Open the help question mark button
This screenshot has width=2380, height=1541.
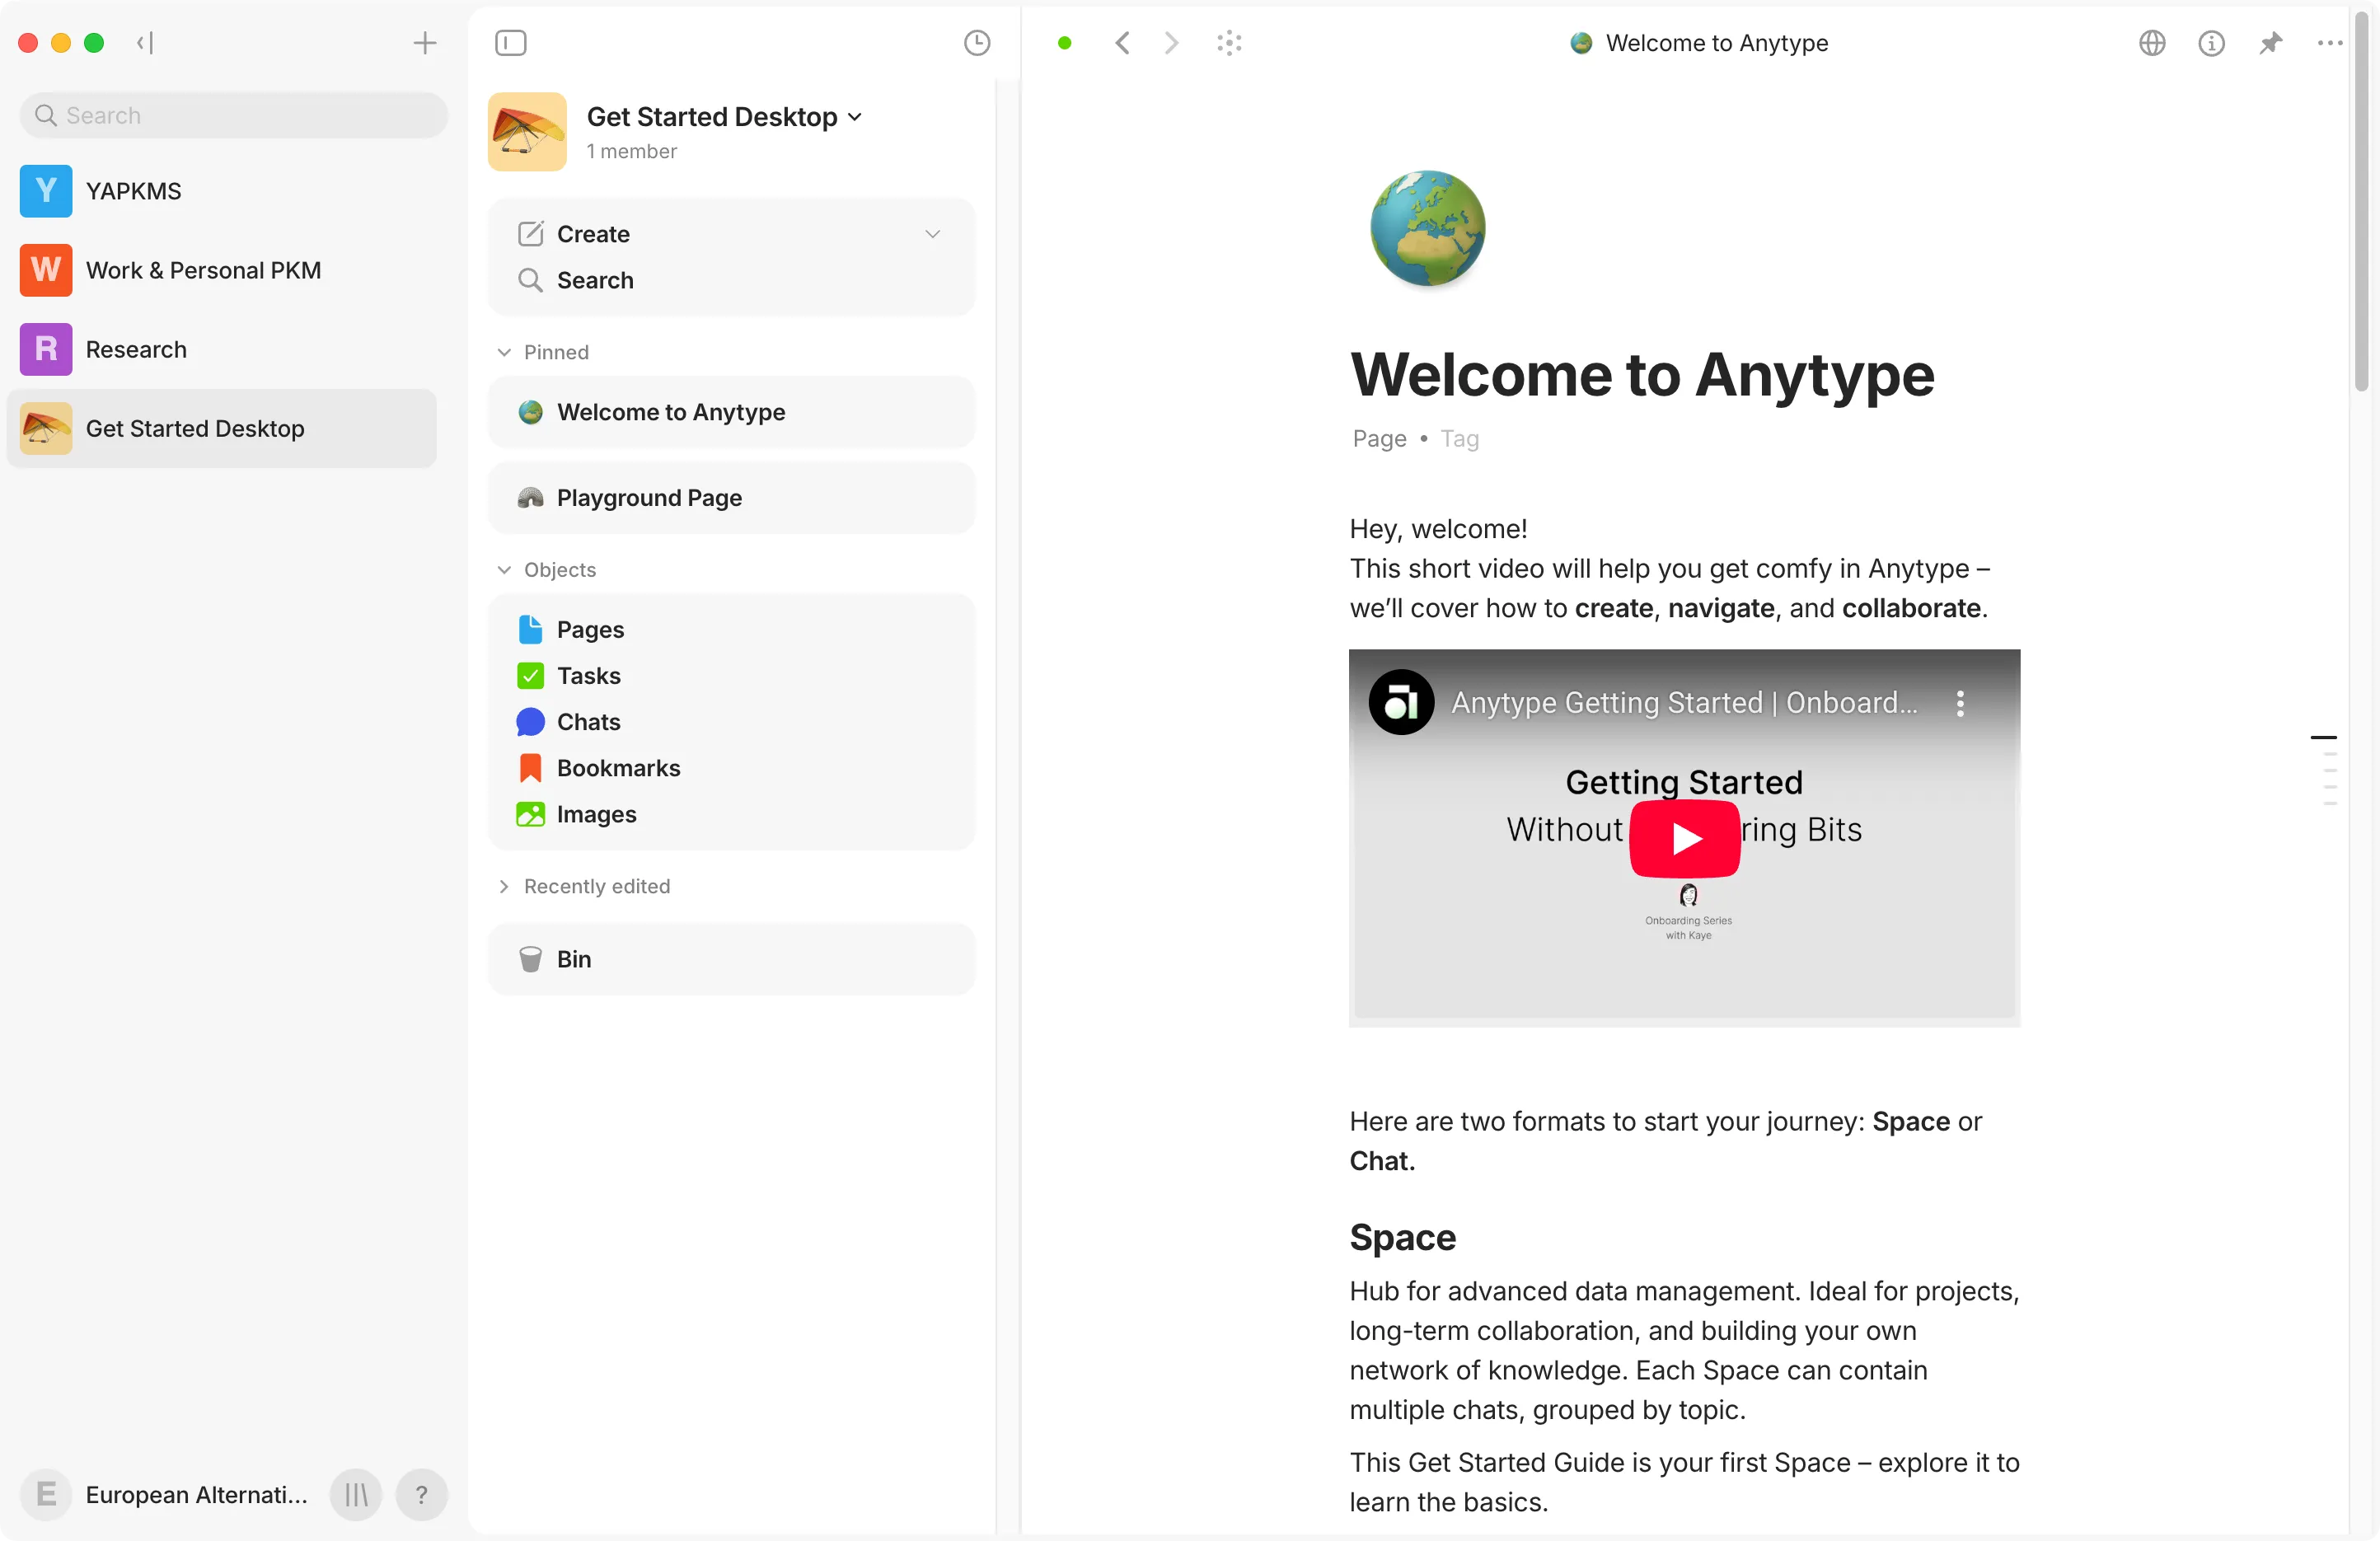pyautogui.click(x=421, y=1495)
